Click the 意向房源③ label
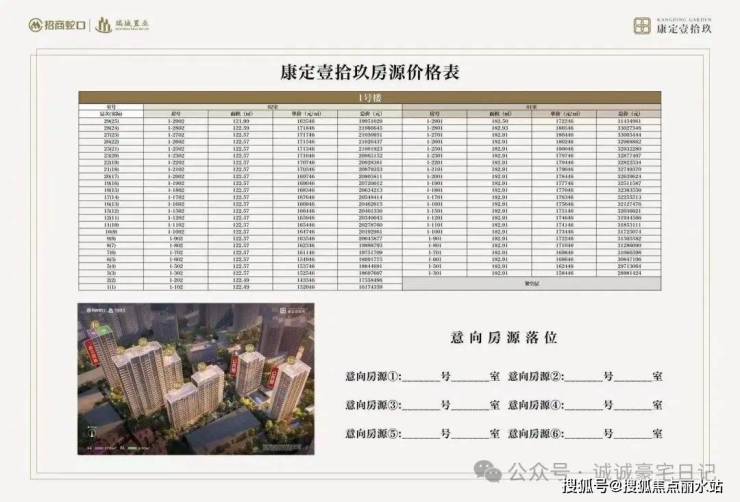The width and height of the screenshot is (740, 502). click(373, 405)
